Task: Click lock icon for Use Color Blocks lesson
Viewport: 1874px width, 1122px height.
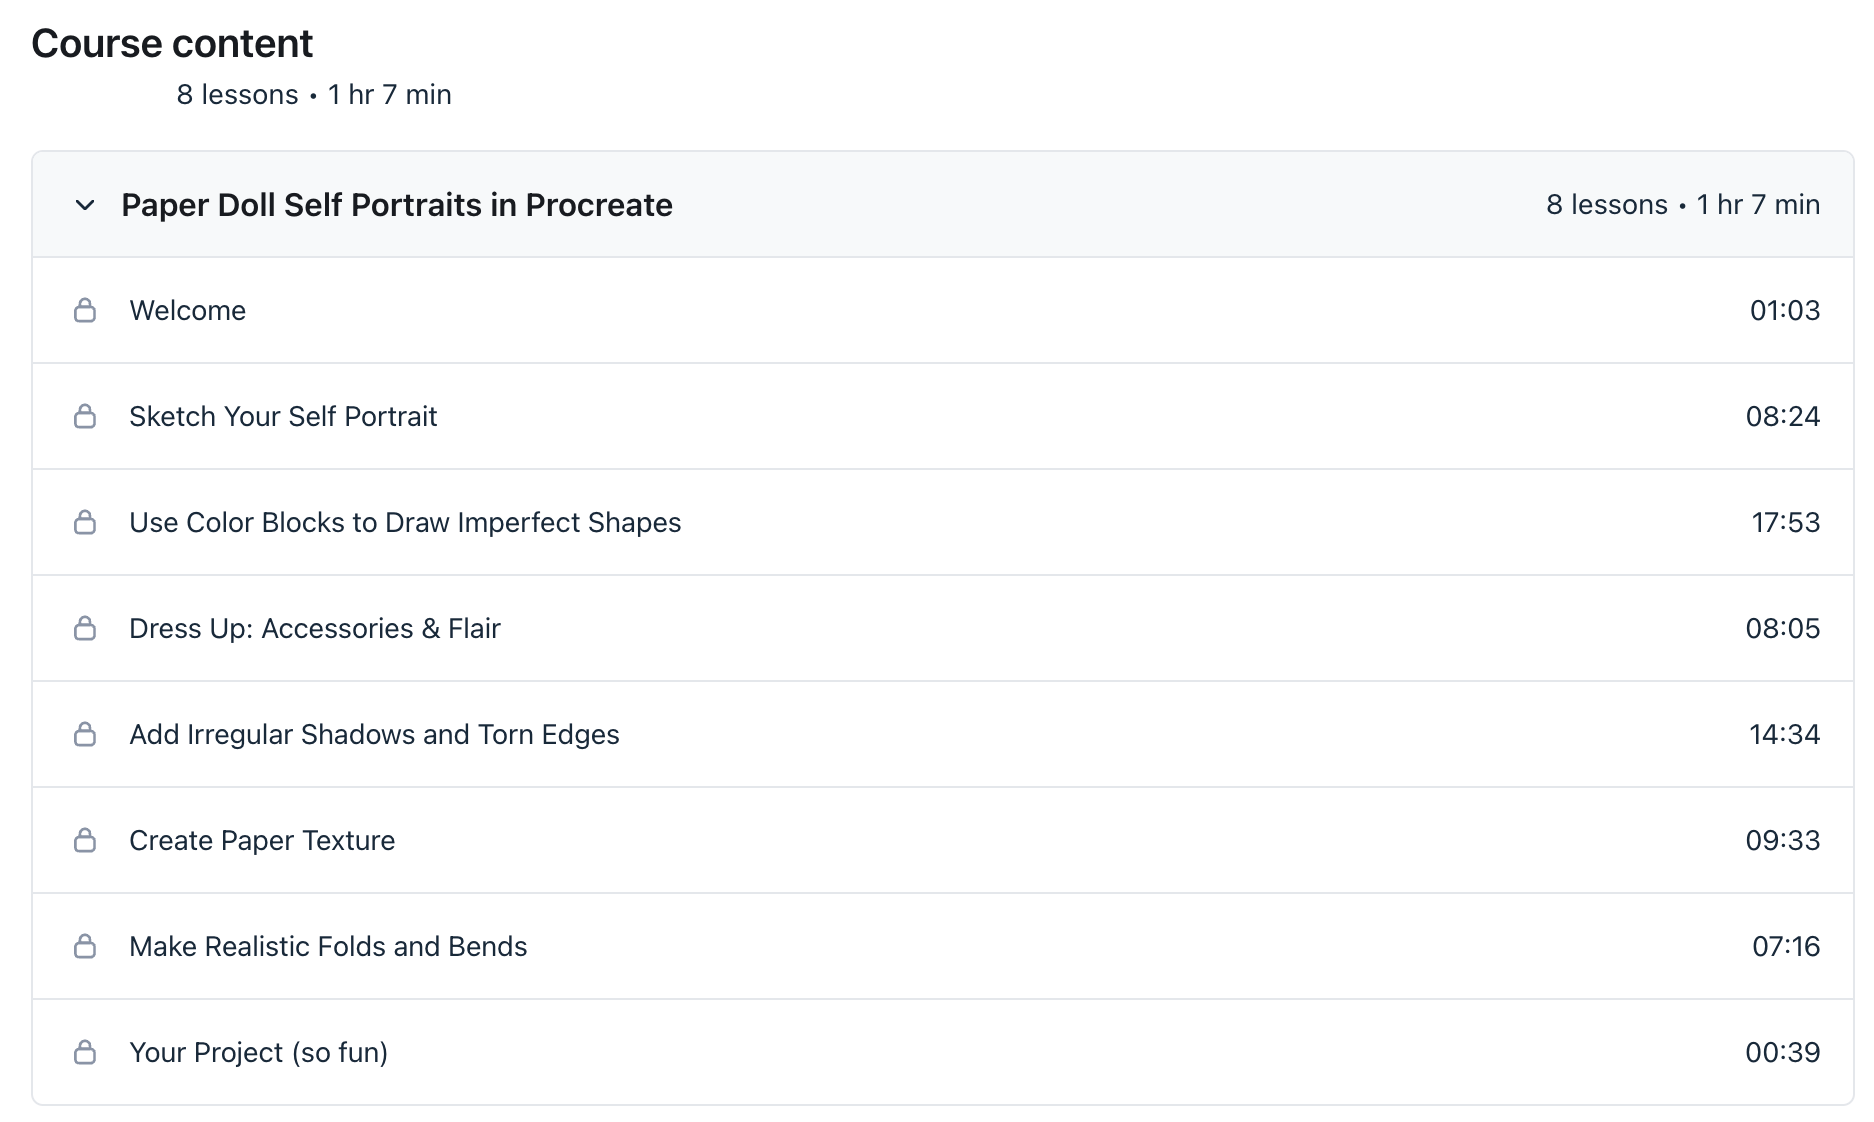Action: [x=85, y=522]
